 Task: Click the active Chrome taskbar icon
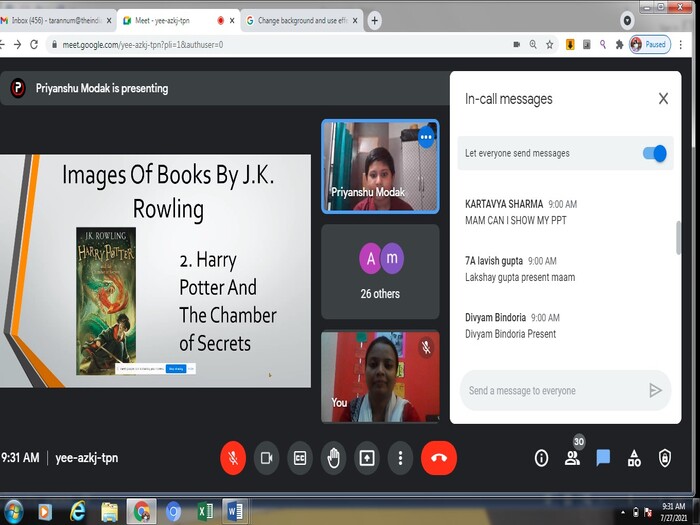(142, 512)
